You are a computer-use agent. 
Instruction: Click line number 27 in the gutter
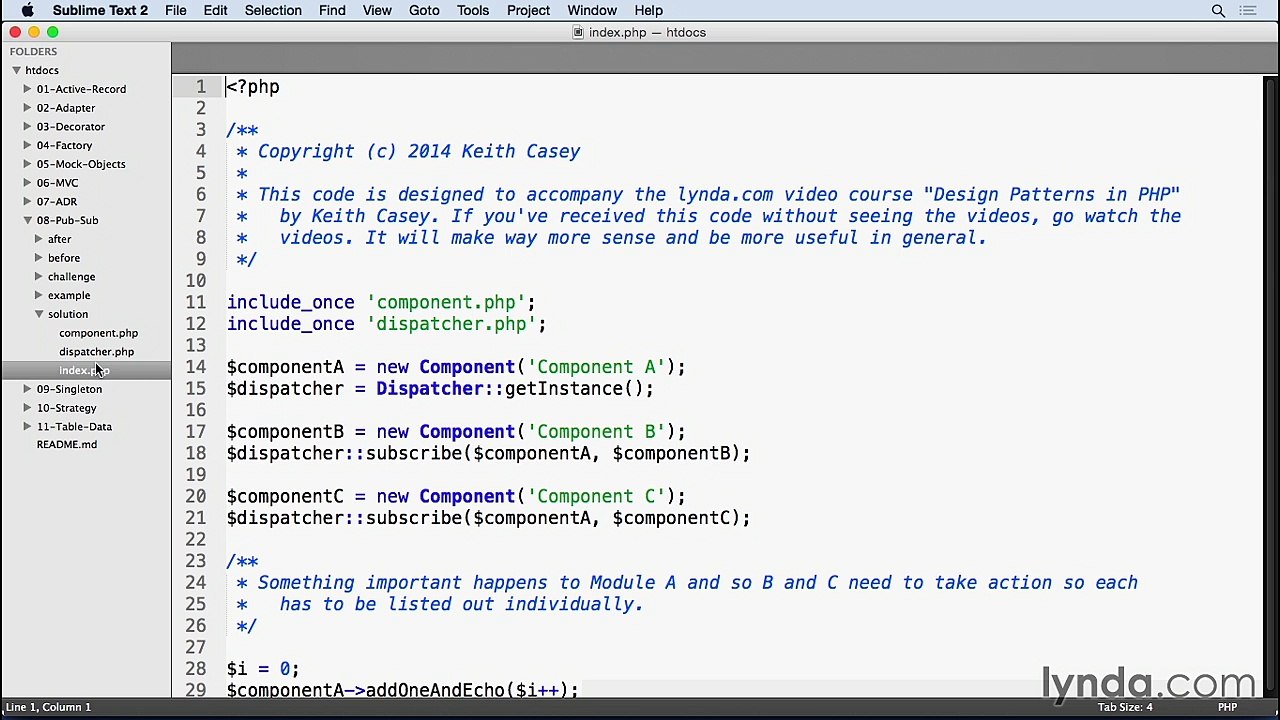[195, 648]
